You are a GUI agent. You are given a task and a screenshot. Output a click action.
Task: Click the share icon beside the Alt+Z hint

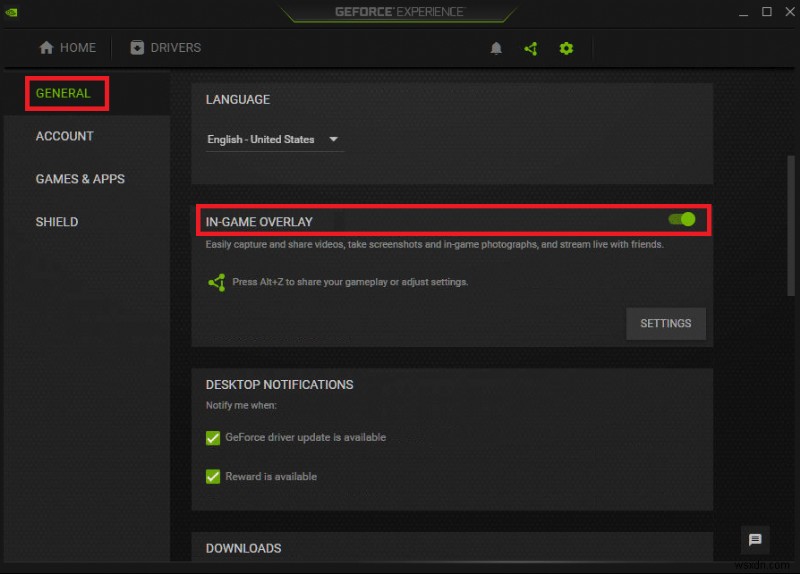(217, 282)
